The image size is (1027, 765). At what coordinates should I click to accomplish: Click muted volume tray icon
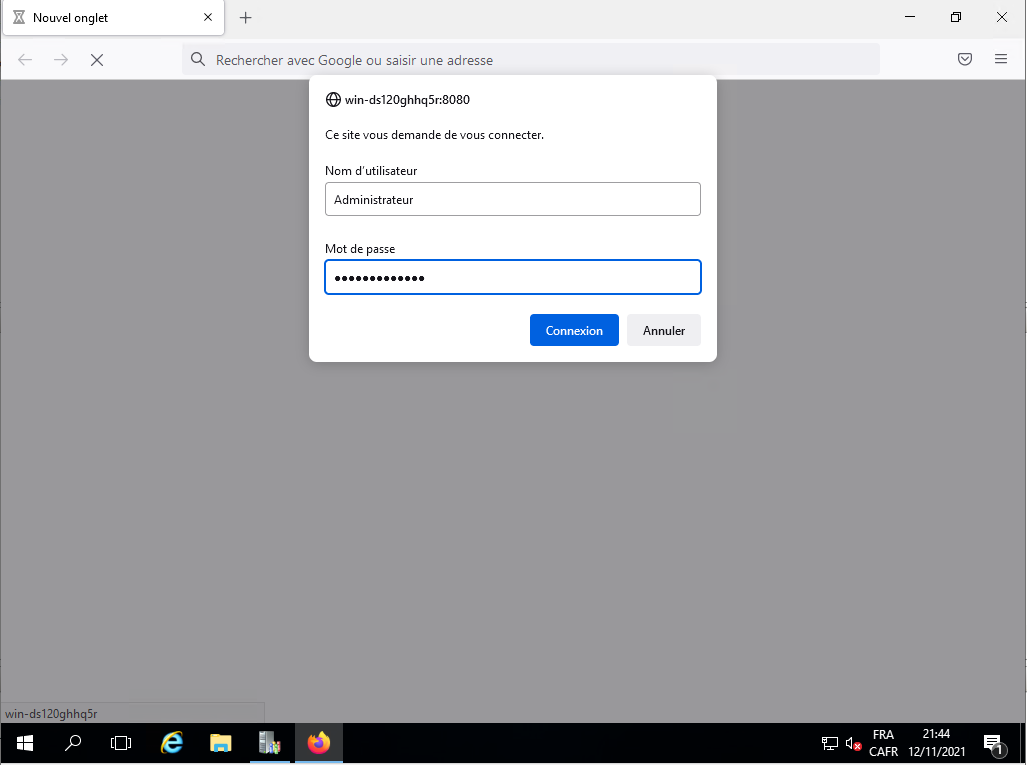click(853, 743)
